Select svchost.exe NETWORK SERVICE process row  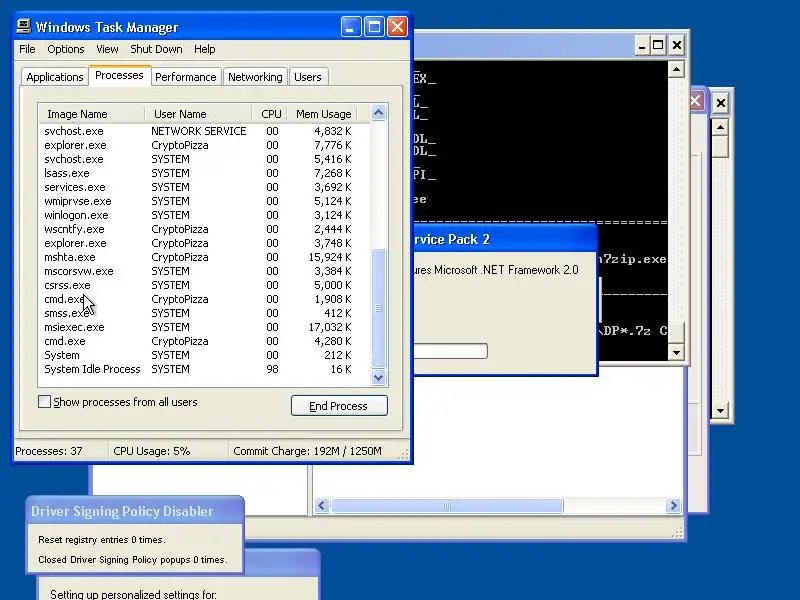pos(204,131)
